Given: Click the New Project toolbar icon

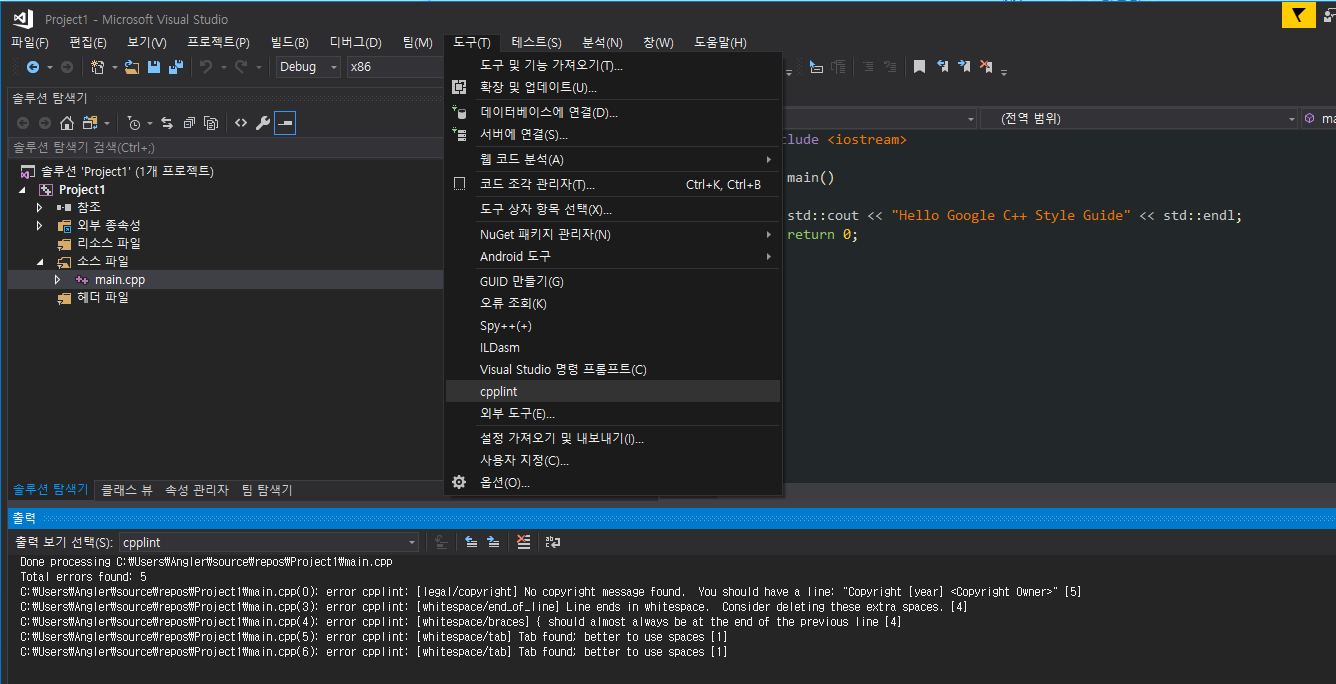Looking at the screenshot, I should [98, 67].
